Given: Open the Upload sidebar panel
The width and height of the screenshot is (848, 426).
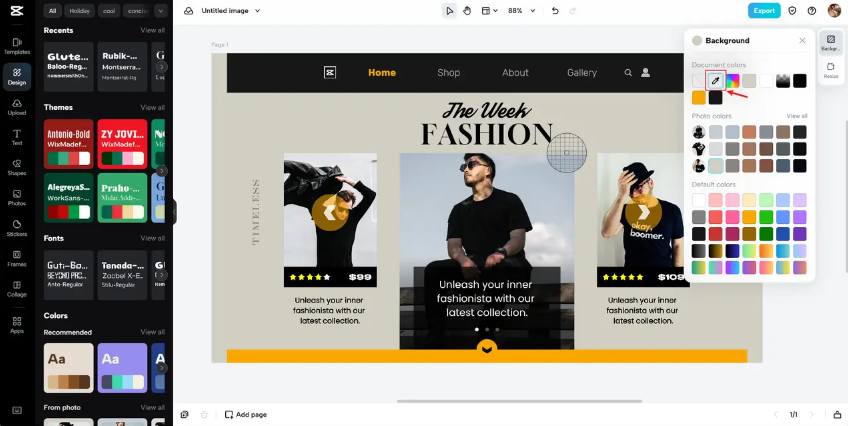Looking at the screenshot, I should (x=17, y=107).
